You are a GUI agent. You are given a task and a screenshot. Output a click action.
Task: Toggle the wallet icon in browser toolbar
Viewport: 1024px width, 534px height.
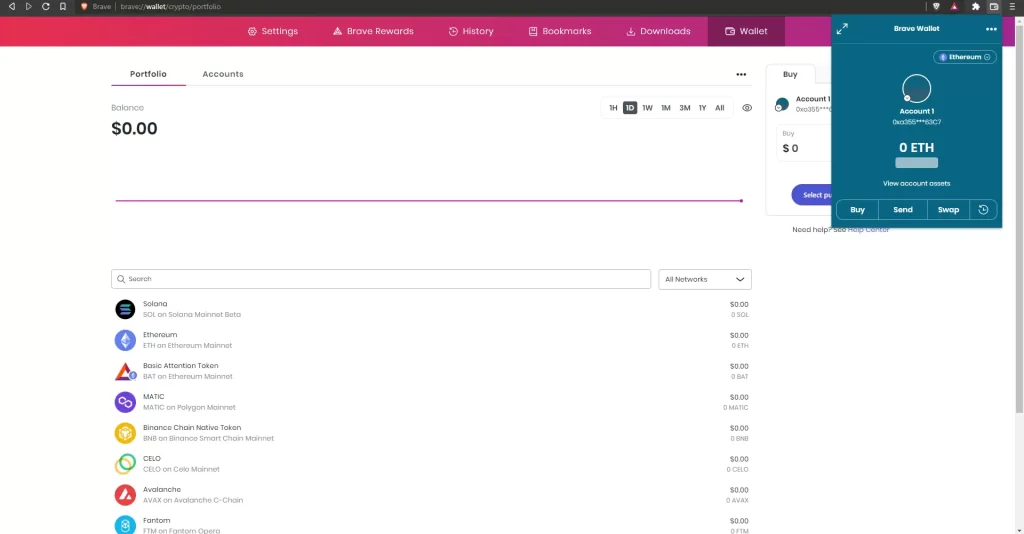994,7
